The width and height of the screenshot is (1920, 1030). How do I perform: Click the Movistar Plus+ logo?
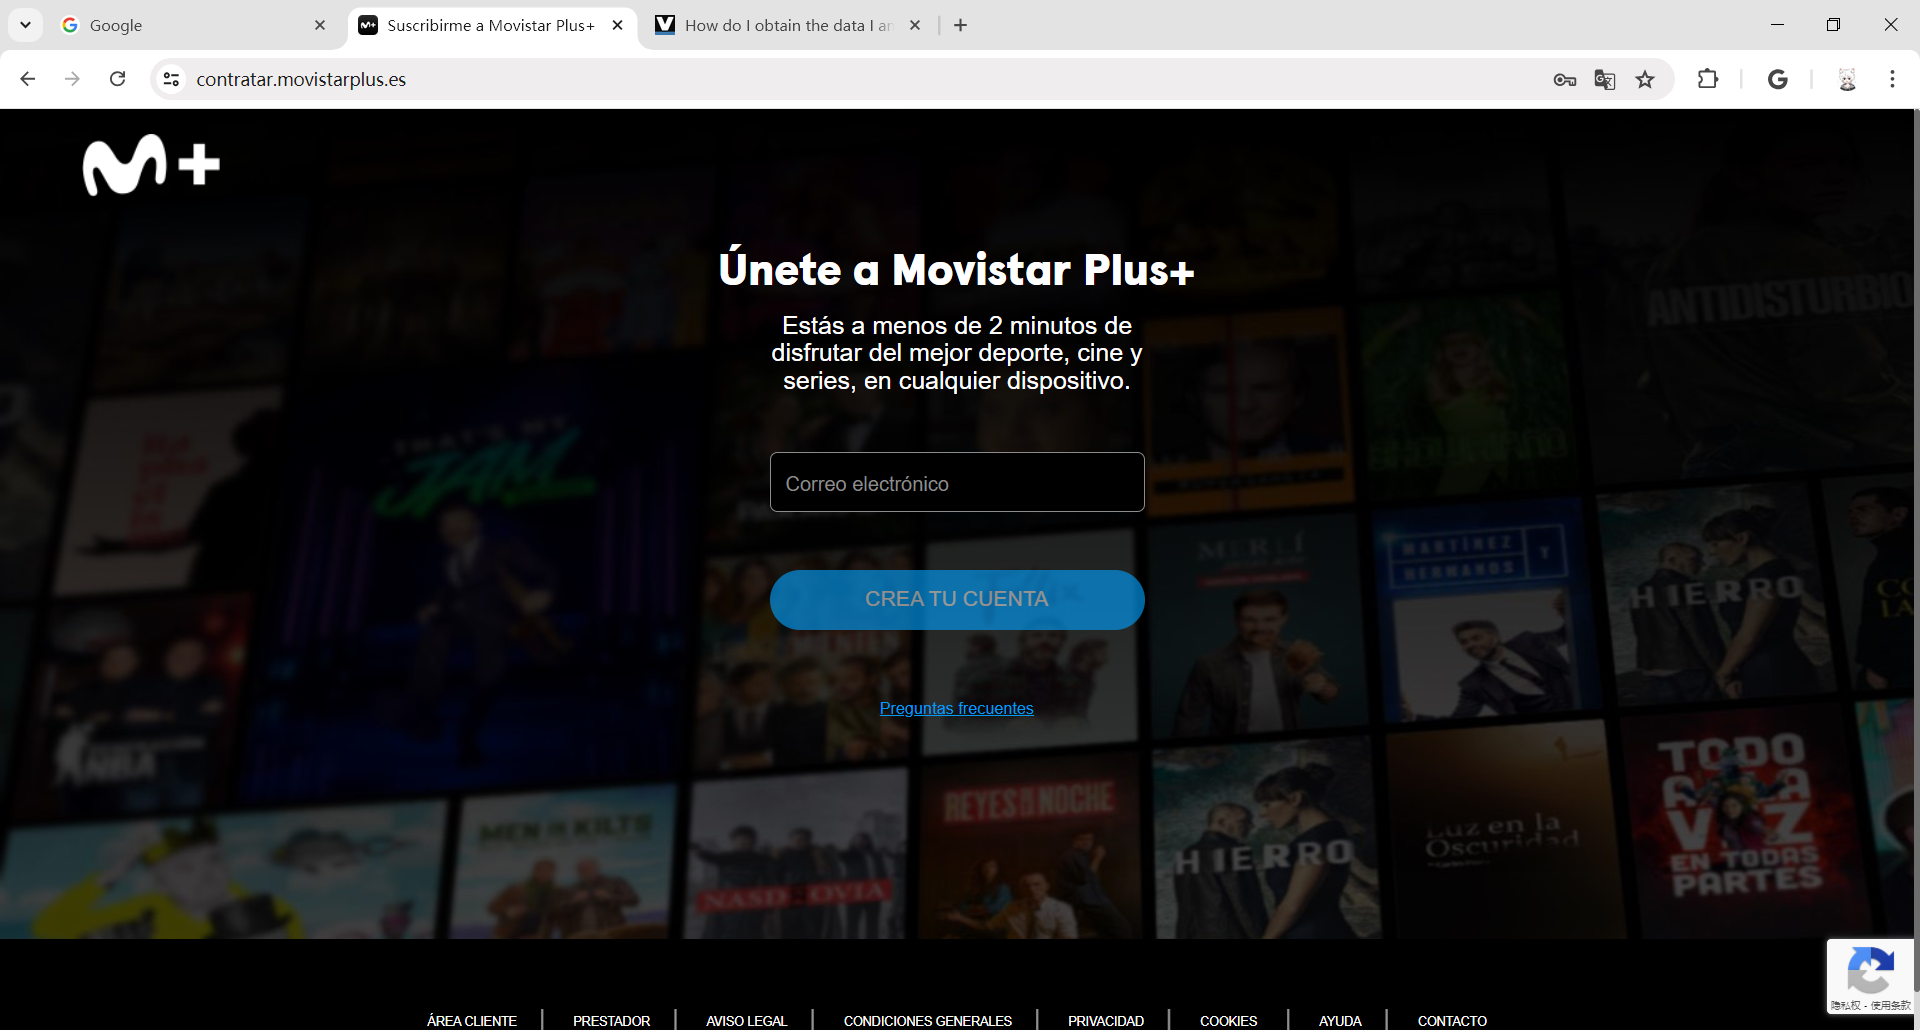tap(151, 165)
